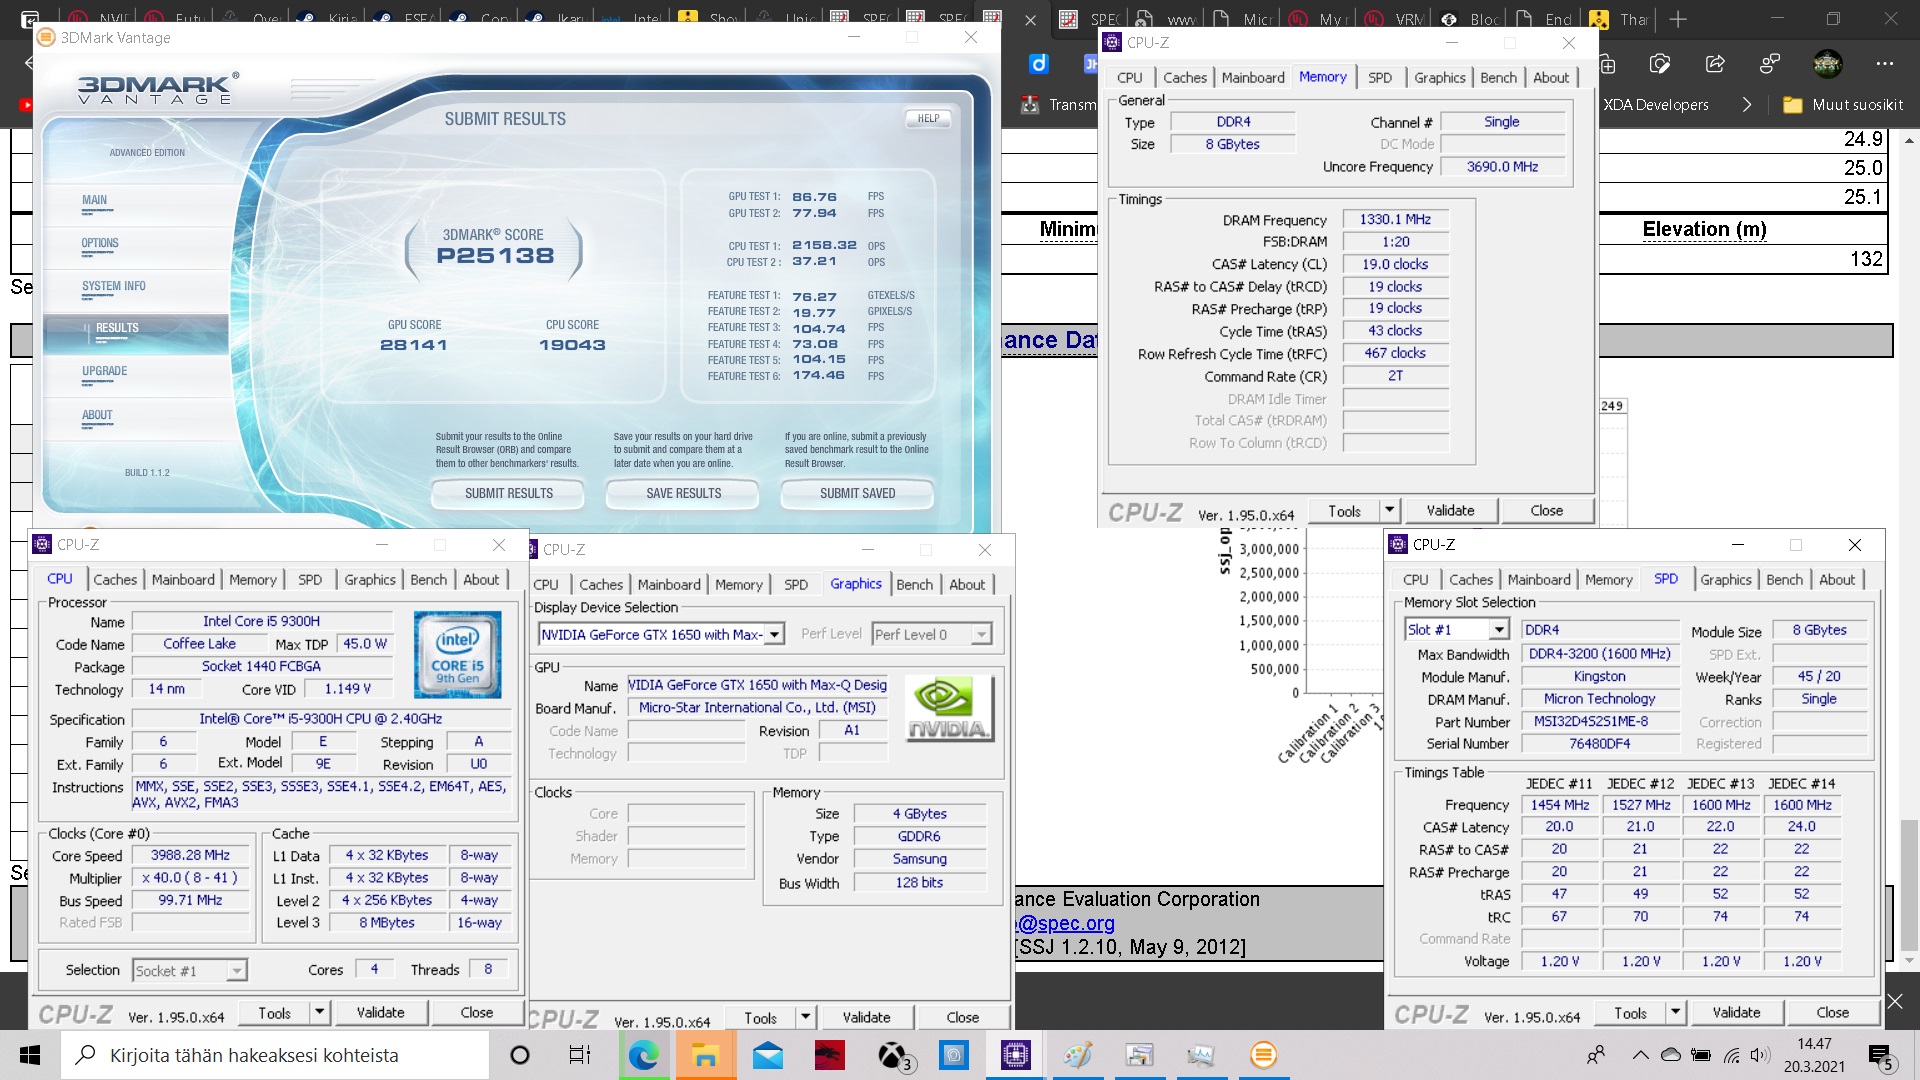Open Bench tab in the Graphics CPU-Z window
The height and width of the screenshot is (1080, 1920).
coord(914,584)
